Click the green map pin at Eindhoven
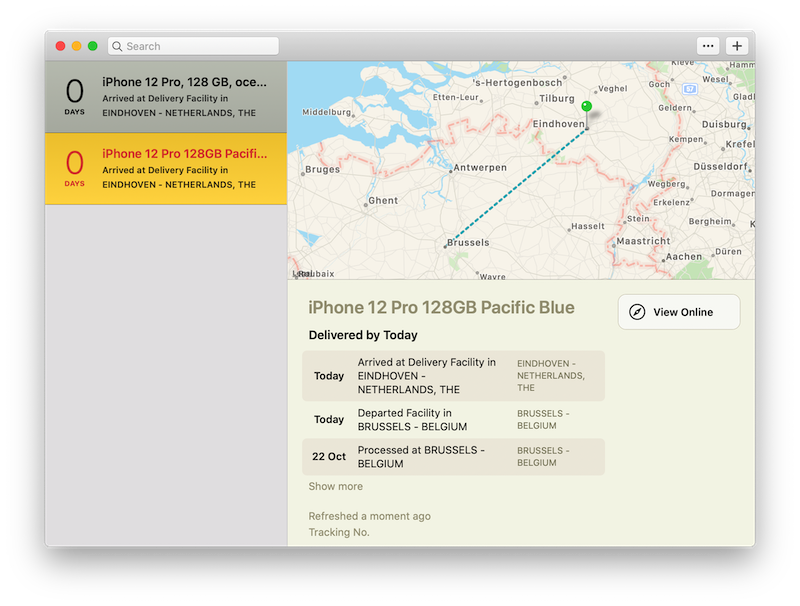The image size is (800, 606). point(587,106)
